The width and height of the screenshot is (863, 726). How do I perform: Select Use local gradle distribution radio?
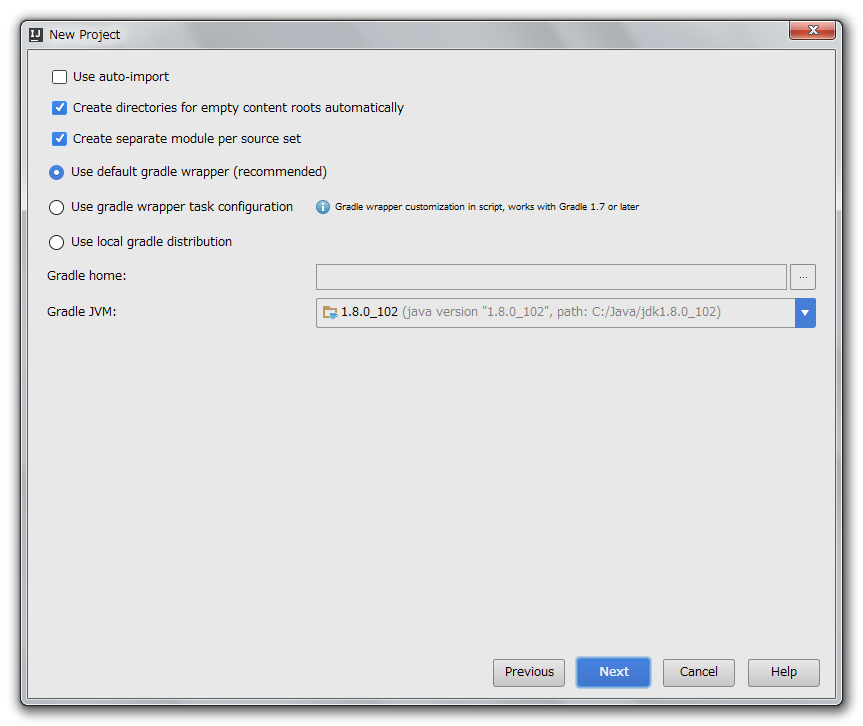[56, 242]
